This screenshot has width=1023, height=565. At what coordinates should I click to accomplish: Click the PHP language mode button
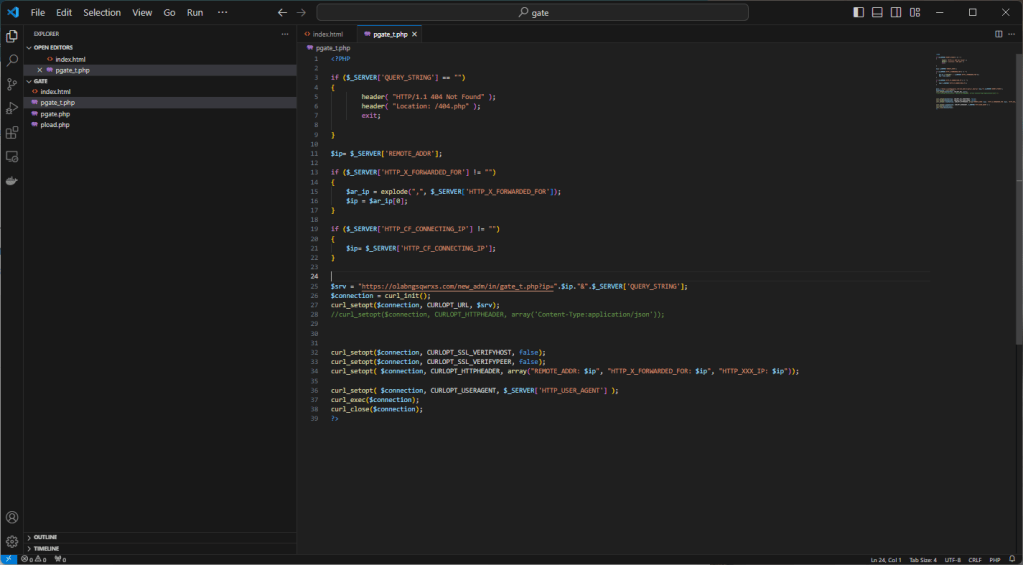pyautogui.click(x=996, y=559)
